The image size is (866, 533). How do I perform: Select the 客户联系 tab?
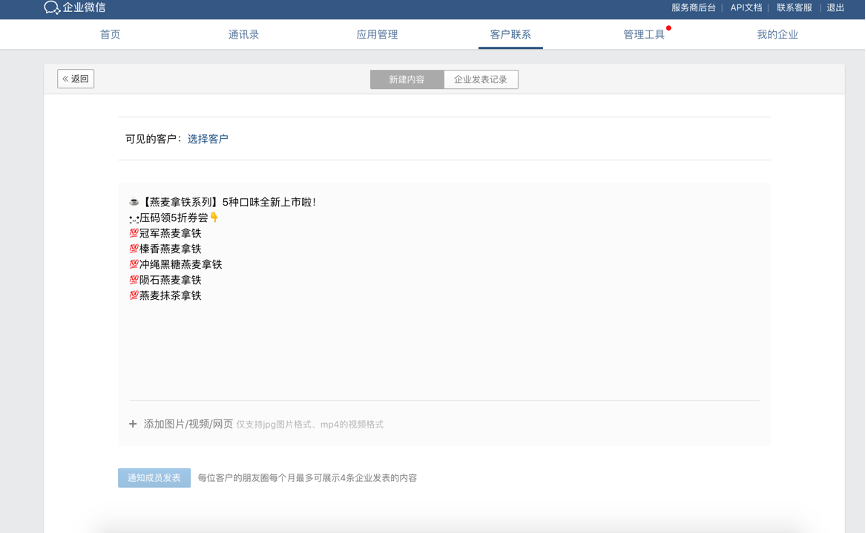coord(510,34)
